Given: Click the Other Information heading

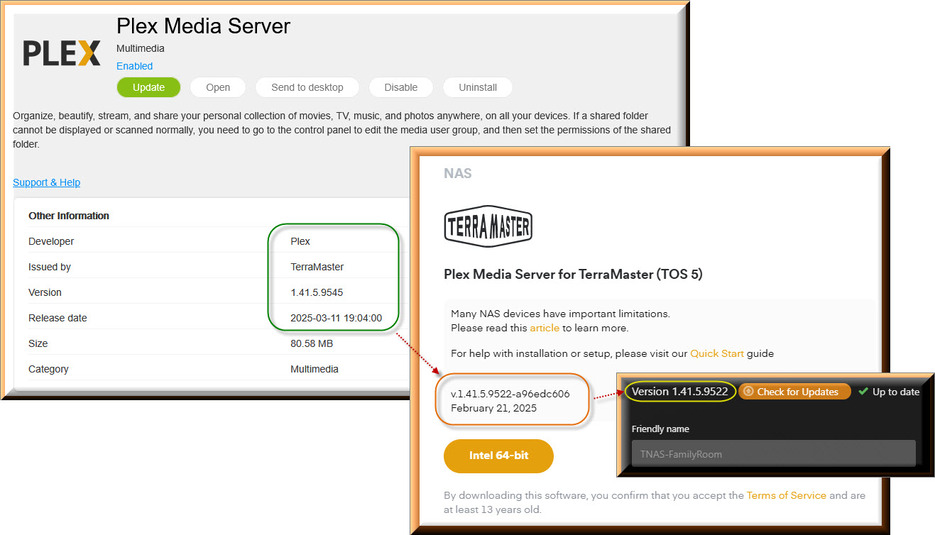Looking at the screenshot, I should click(69, 216).
